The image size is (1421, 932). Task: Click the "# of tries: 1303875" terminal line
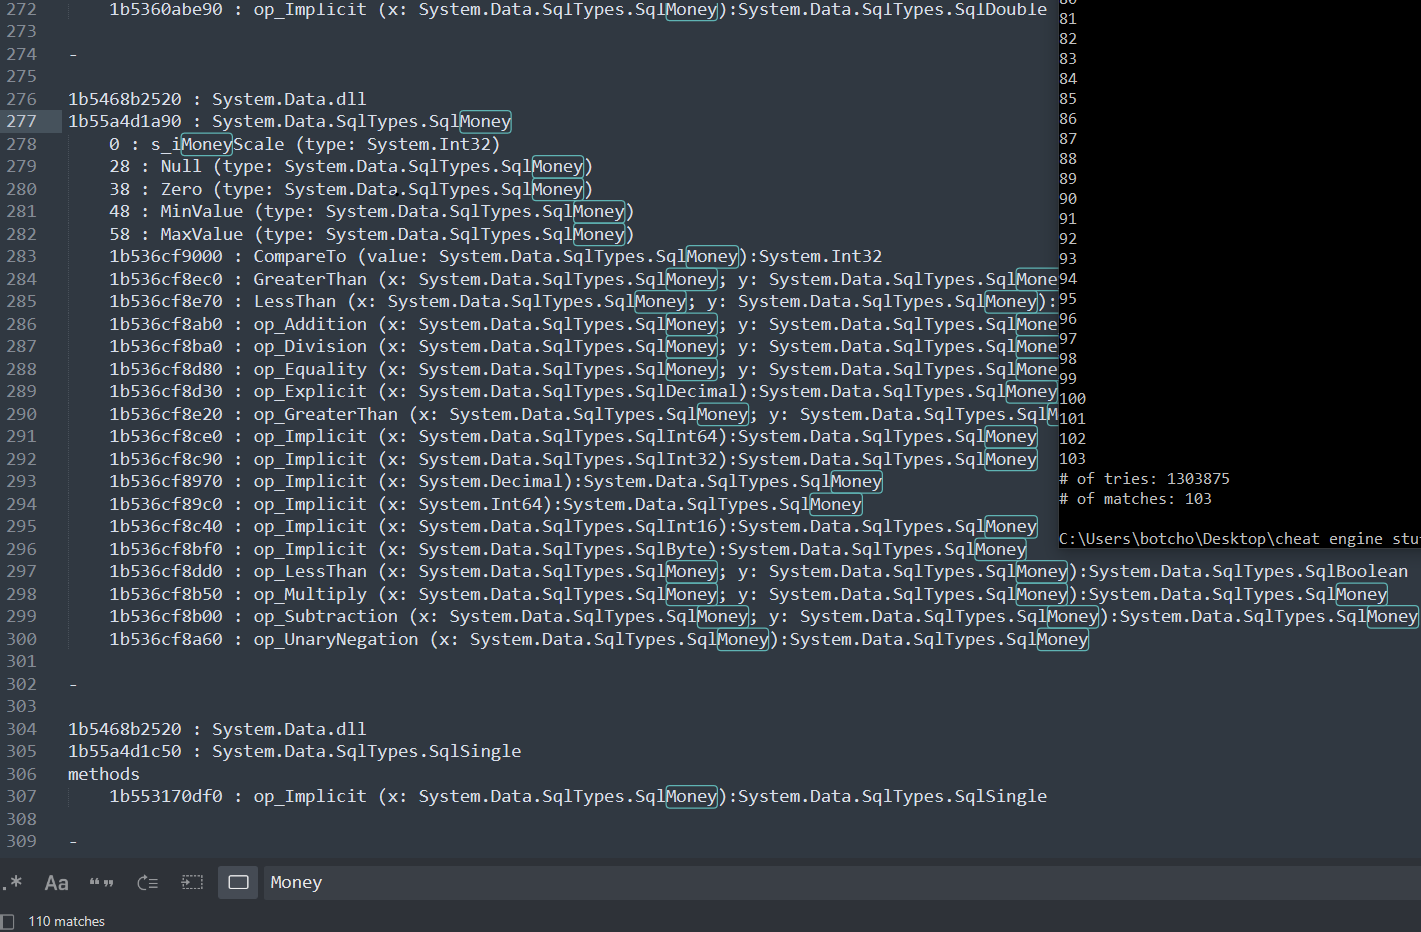click(1144, 479)
